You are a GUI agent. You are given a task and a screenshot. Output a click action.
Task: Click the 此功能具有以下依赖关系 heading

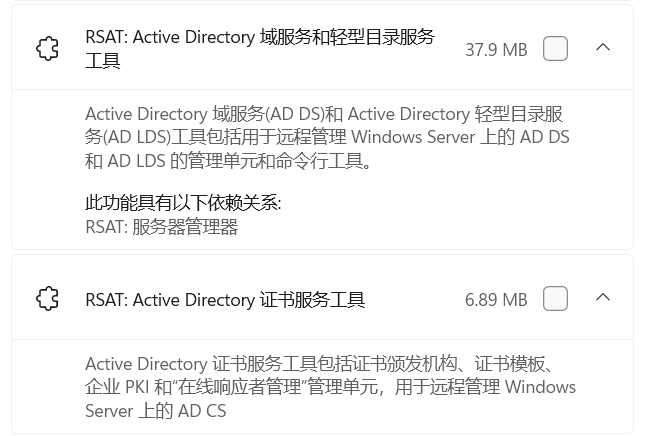coord(183,203)
